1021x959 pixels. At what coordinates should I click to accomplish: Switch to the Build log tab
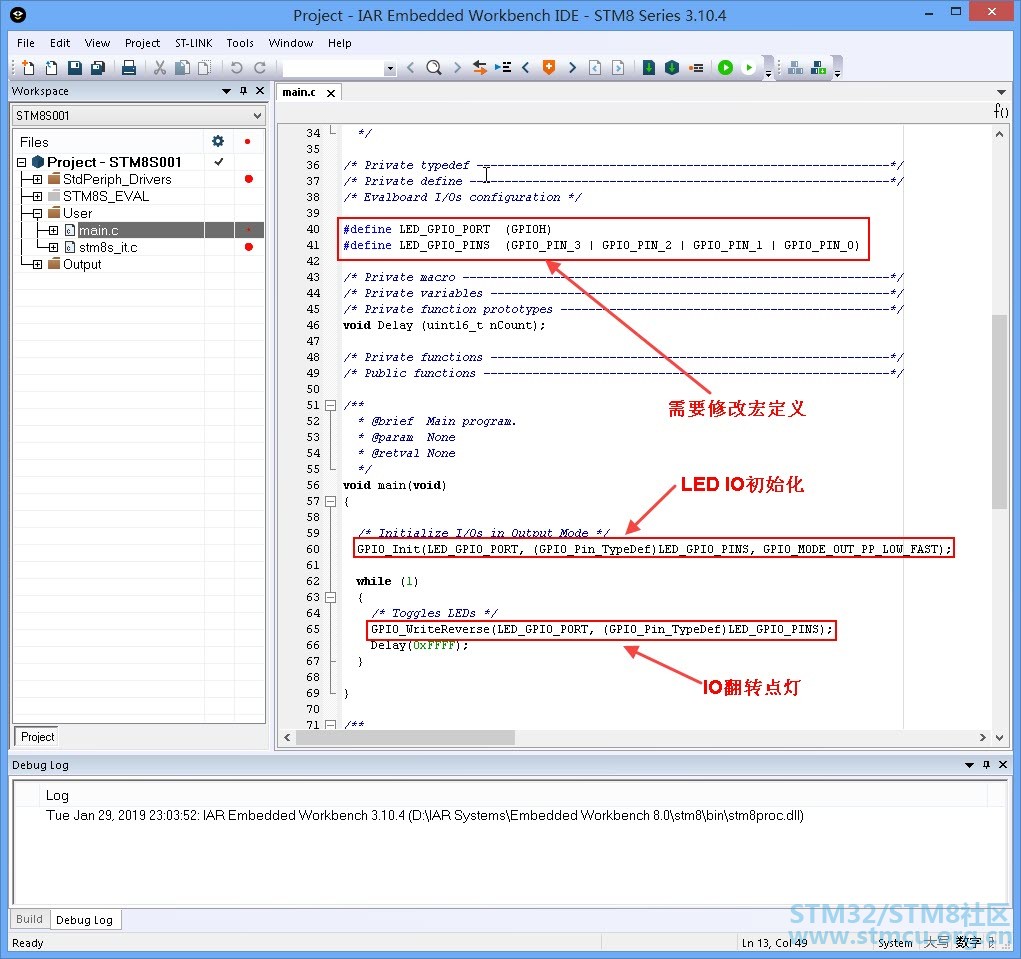[x=29, y=919]
